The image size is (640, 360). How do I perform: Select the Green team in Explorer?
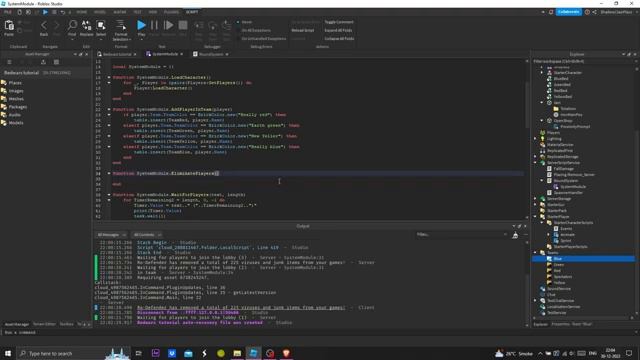pyautogui.click(x=558, y=265)
